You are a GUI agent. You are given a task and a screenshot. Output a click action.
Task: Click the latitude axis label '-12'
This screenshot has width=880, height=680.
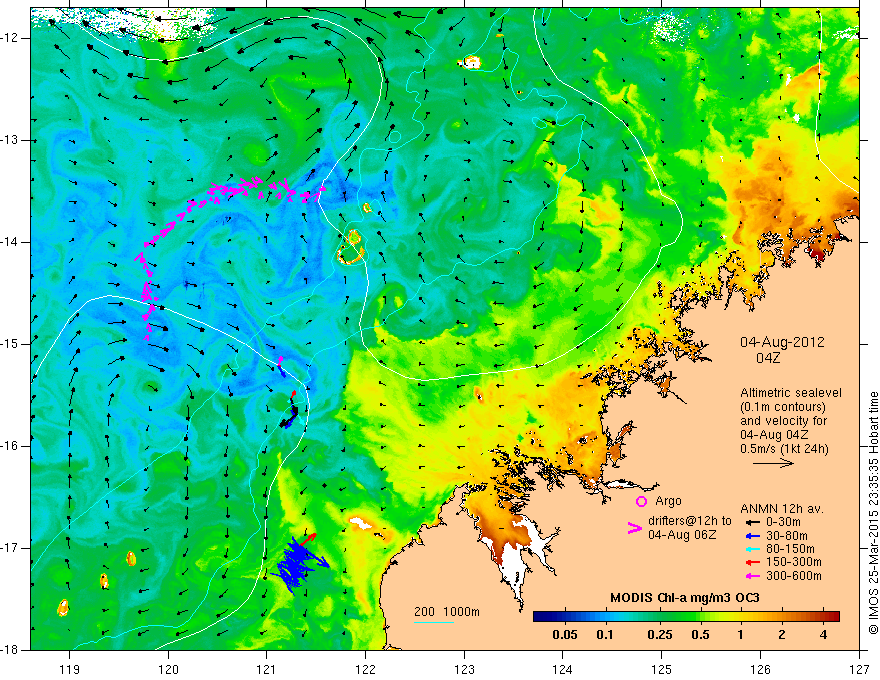point(10,38)
